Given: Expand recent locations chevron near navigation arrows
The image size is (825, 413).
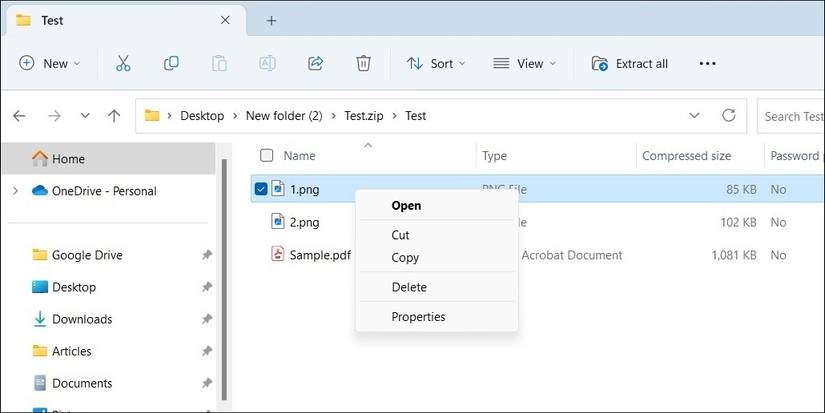Looking at the screenshot, I should (85, 116).
